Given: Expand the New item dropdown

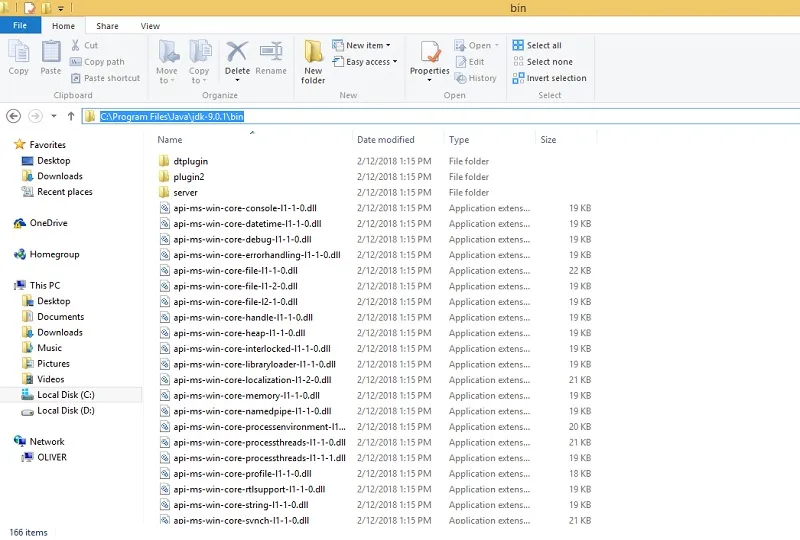Looking at the screenshot, I should point(388,45).
